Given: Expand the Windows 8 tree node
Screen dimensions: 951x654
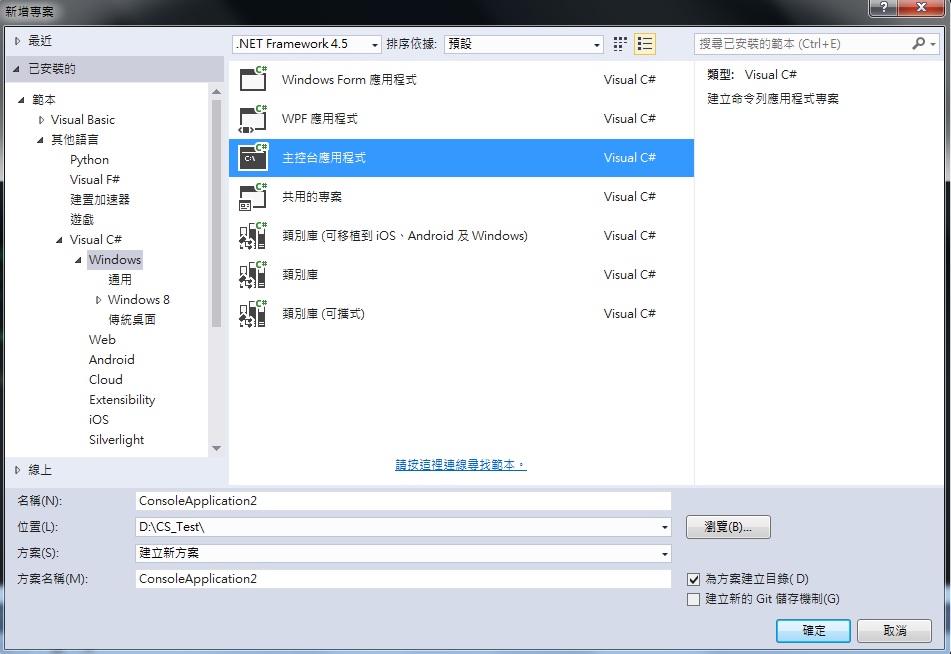Looking at the screenshot, I should tap(99, 300).
